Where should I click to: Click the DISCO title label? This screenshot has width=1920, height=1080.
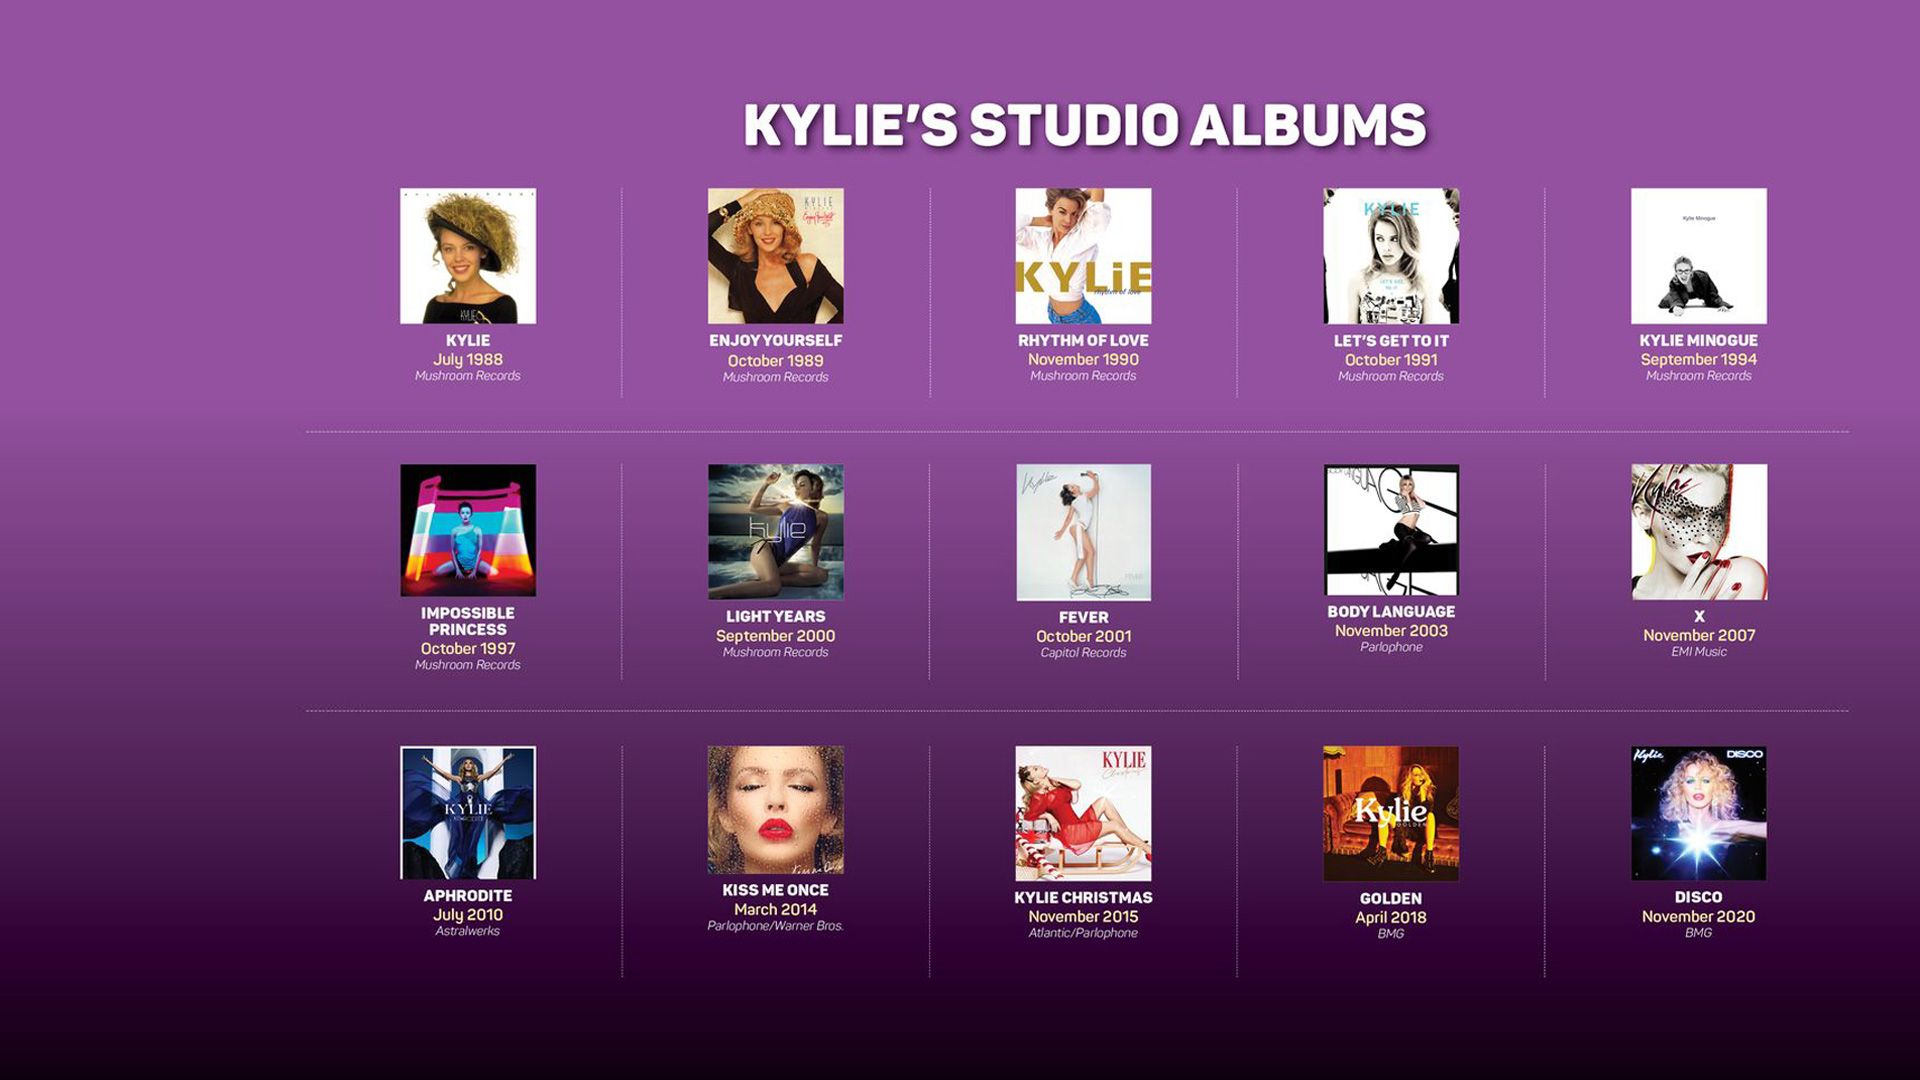click(x=1698, y=897)
